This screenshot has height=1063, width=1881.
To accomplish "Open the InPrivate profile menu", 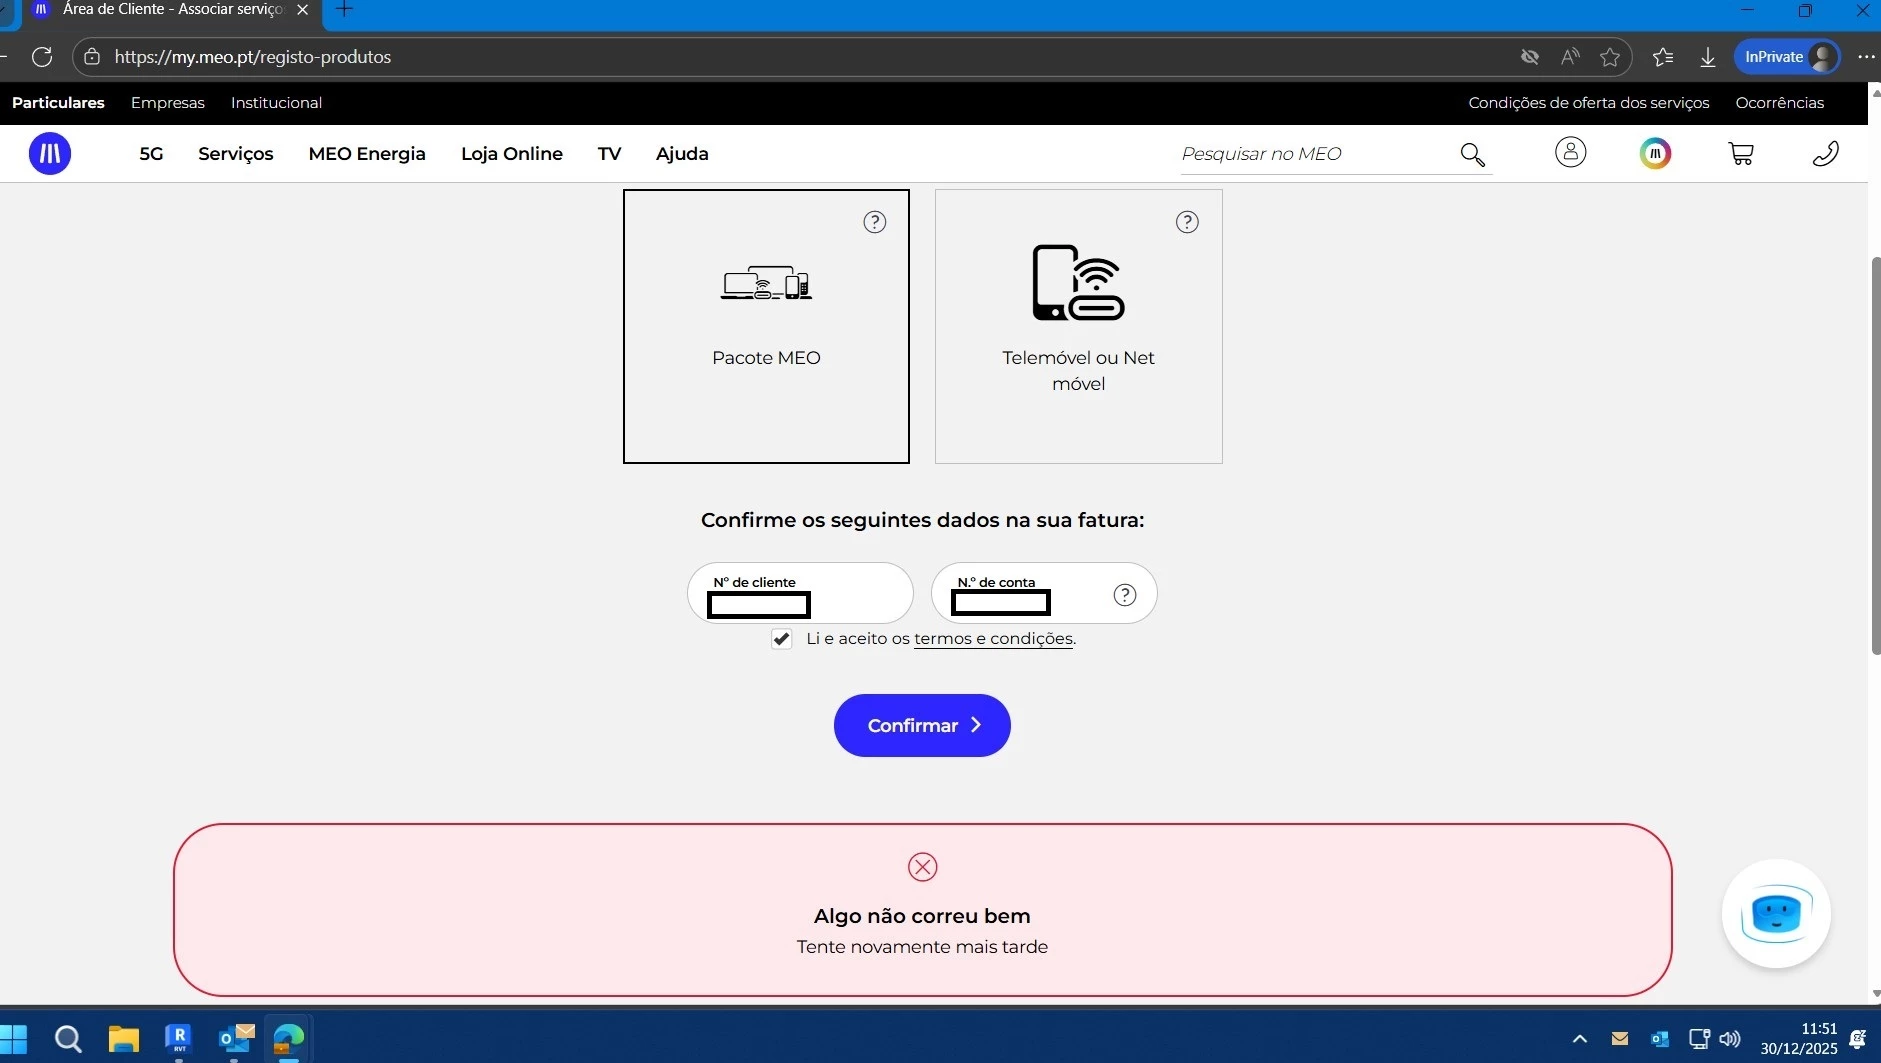I will pyautogui.click(x=1788, y=57).
